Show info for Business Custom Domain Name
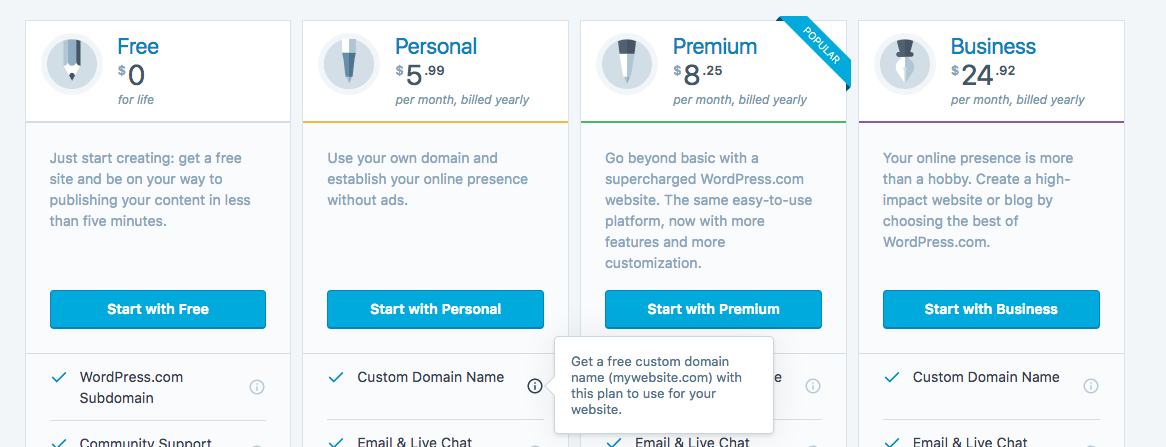 pyautogui.click(x=1090, y=386)
